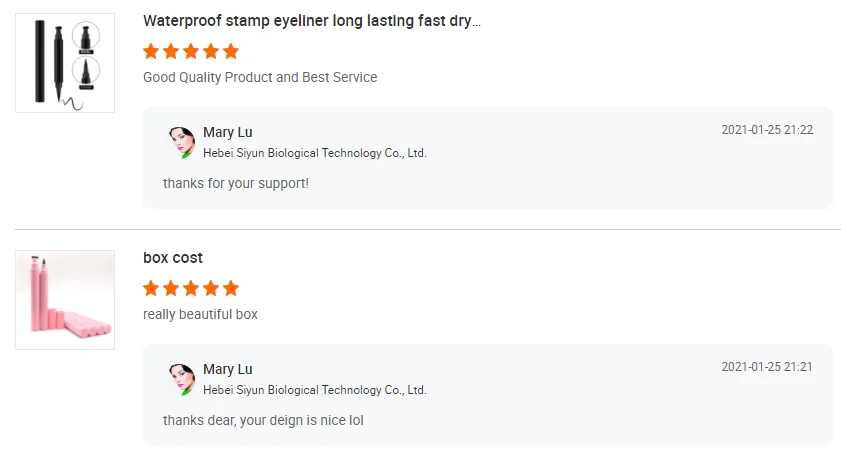The image size is (841, 452).
Task: Click the first star of the eyeliner review rating
Action: tap(151, 51)
